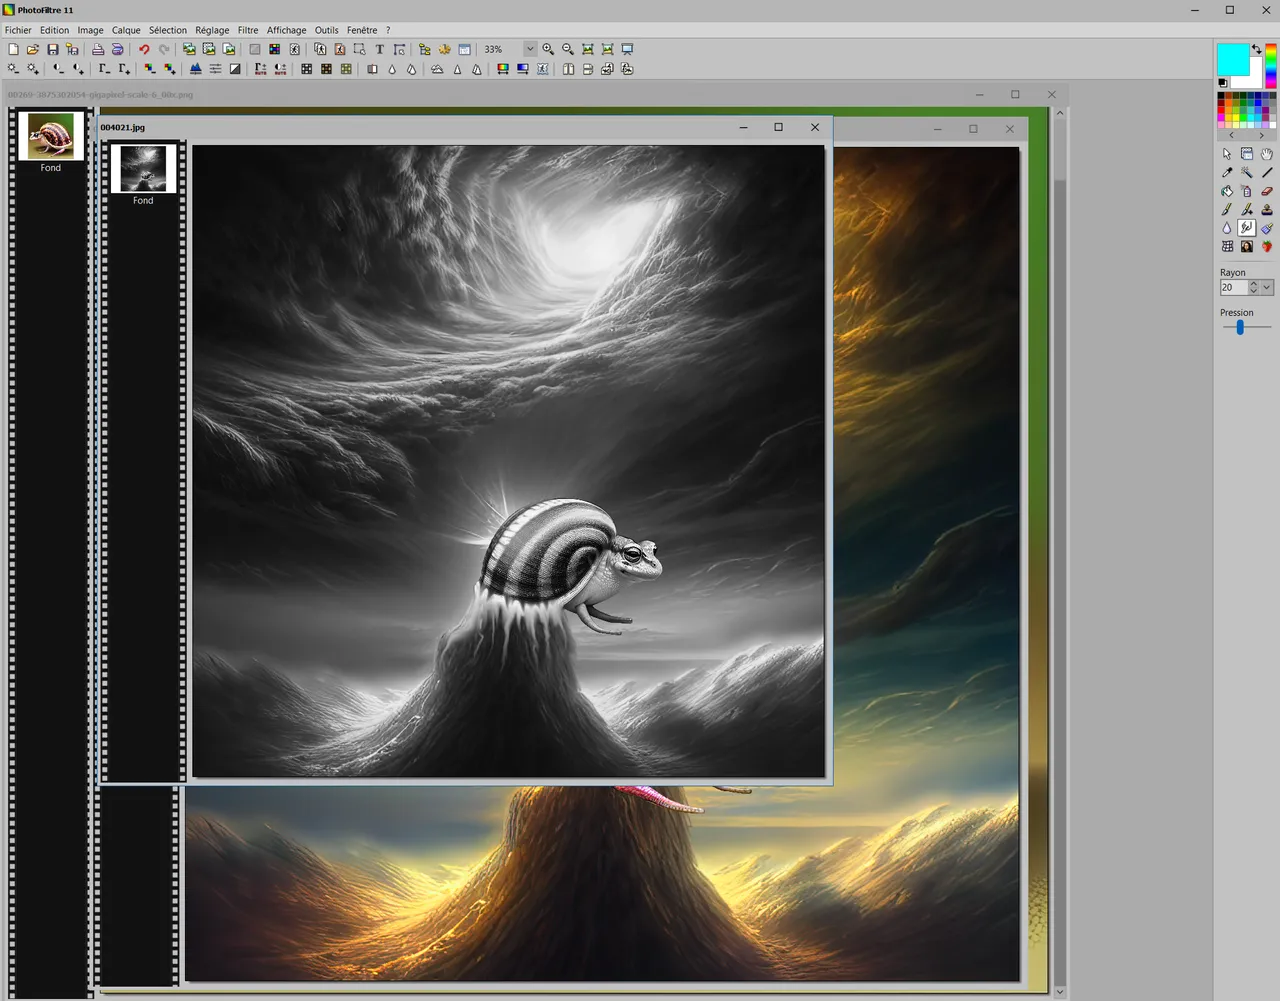Pick the Eraser tool
Viewport: 1280px width, 1001px height.
[x=1267, y=191]
